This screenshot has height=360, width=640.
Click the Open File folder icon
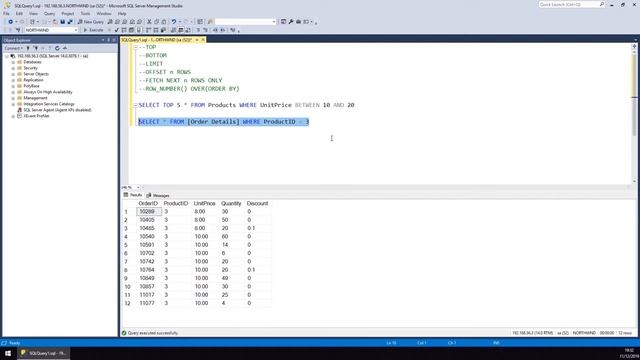pos(55,22)
